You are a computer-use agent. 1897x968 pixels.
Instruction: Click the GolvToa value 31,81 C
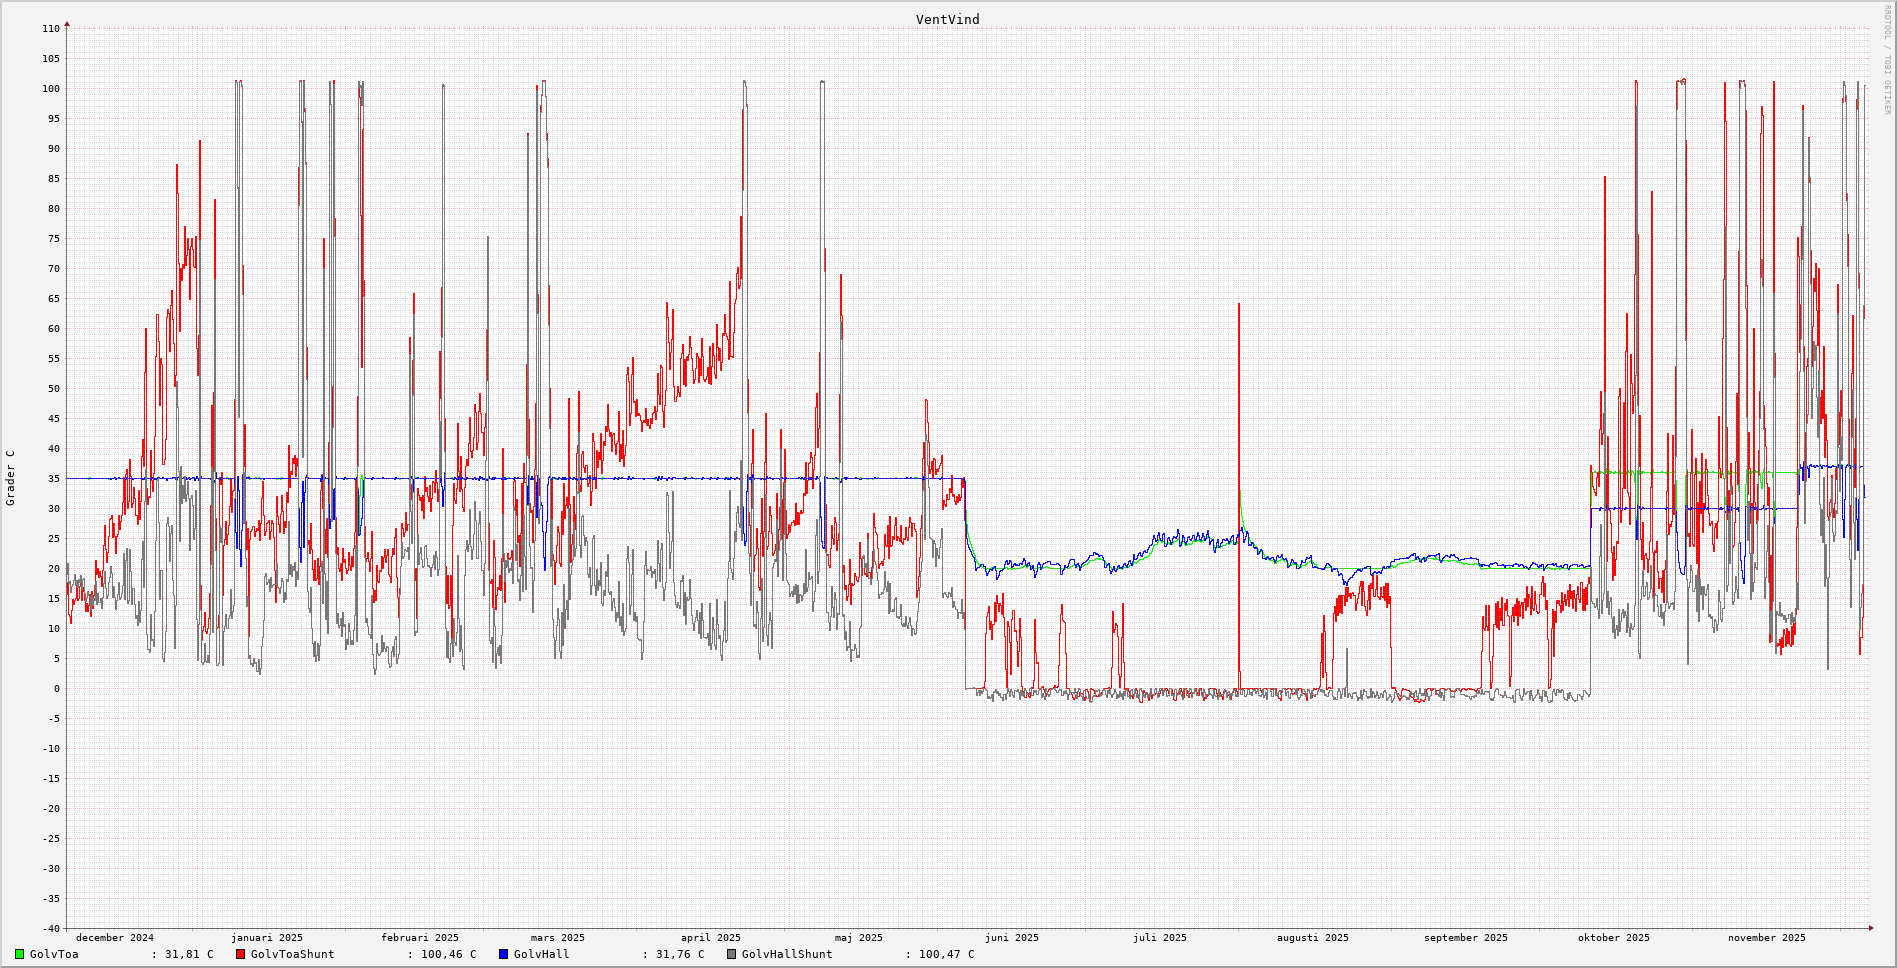pos(188,954)
